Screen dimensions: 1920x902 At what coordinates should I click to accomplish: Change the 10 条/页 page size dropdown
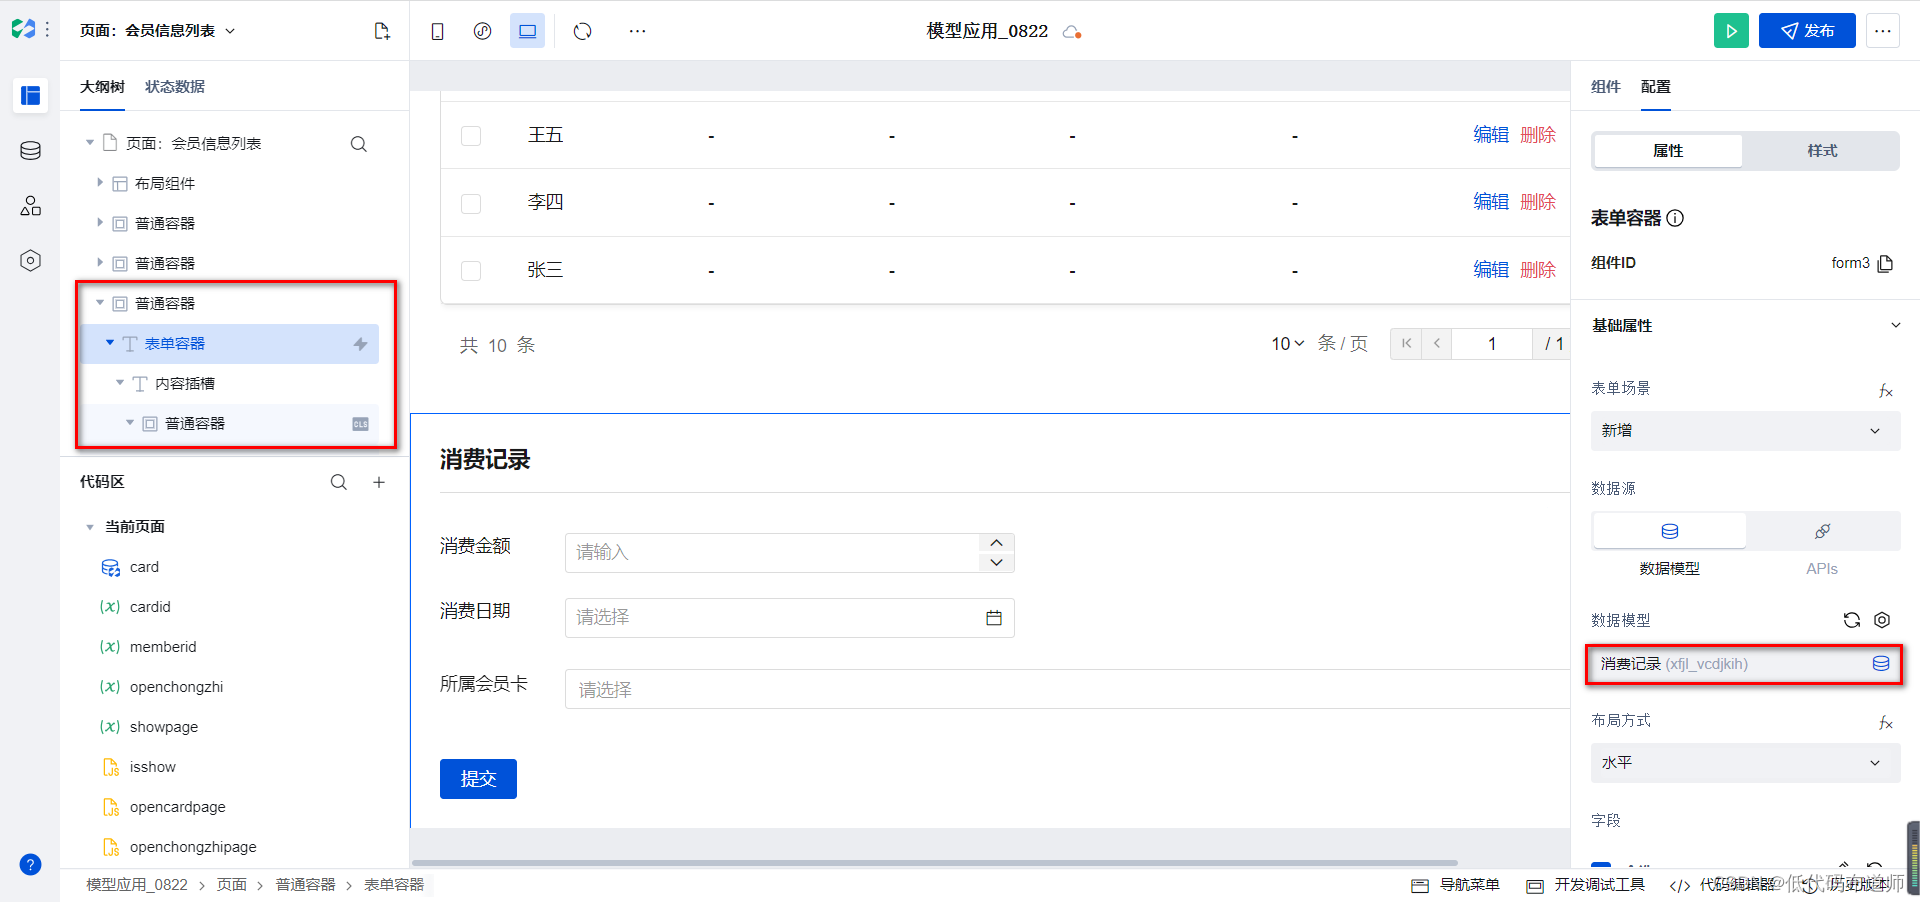click(1288, 344)
